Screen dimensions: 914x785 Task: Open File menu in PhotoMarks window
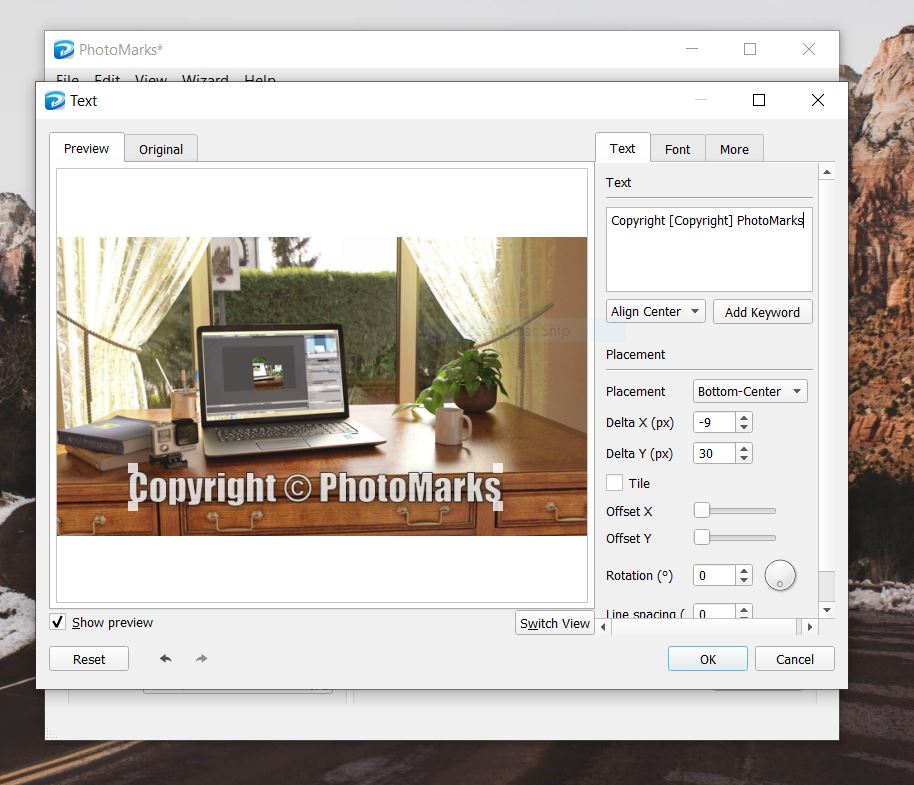[68, 79]
